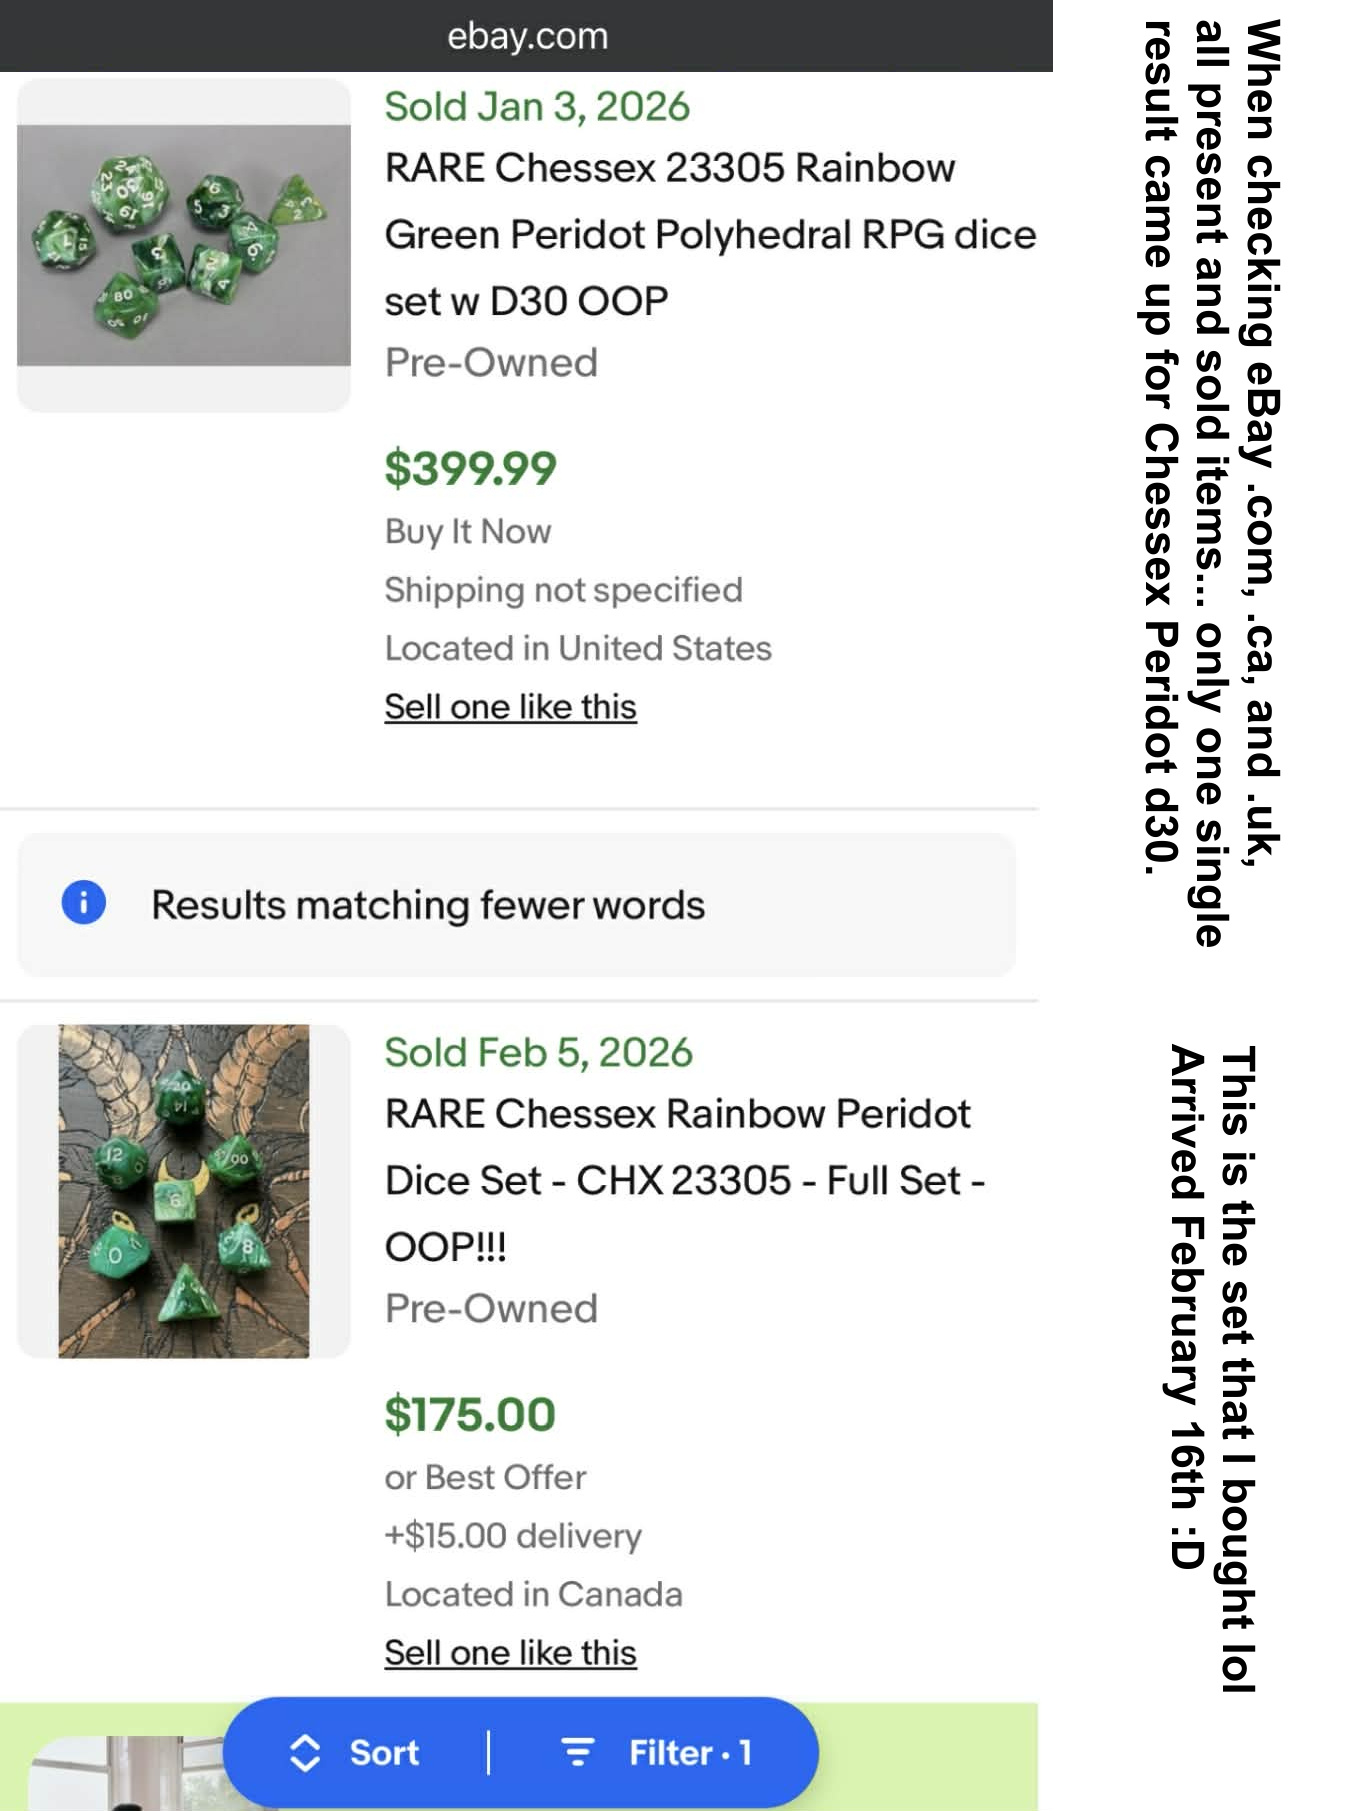The width and height of the screenshot is (1358, 1811).
Task: Tap the ebay.com address bar
Action: 527,36
